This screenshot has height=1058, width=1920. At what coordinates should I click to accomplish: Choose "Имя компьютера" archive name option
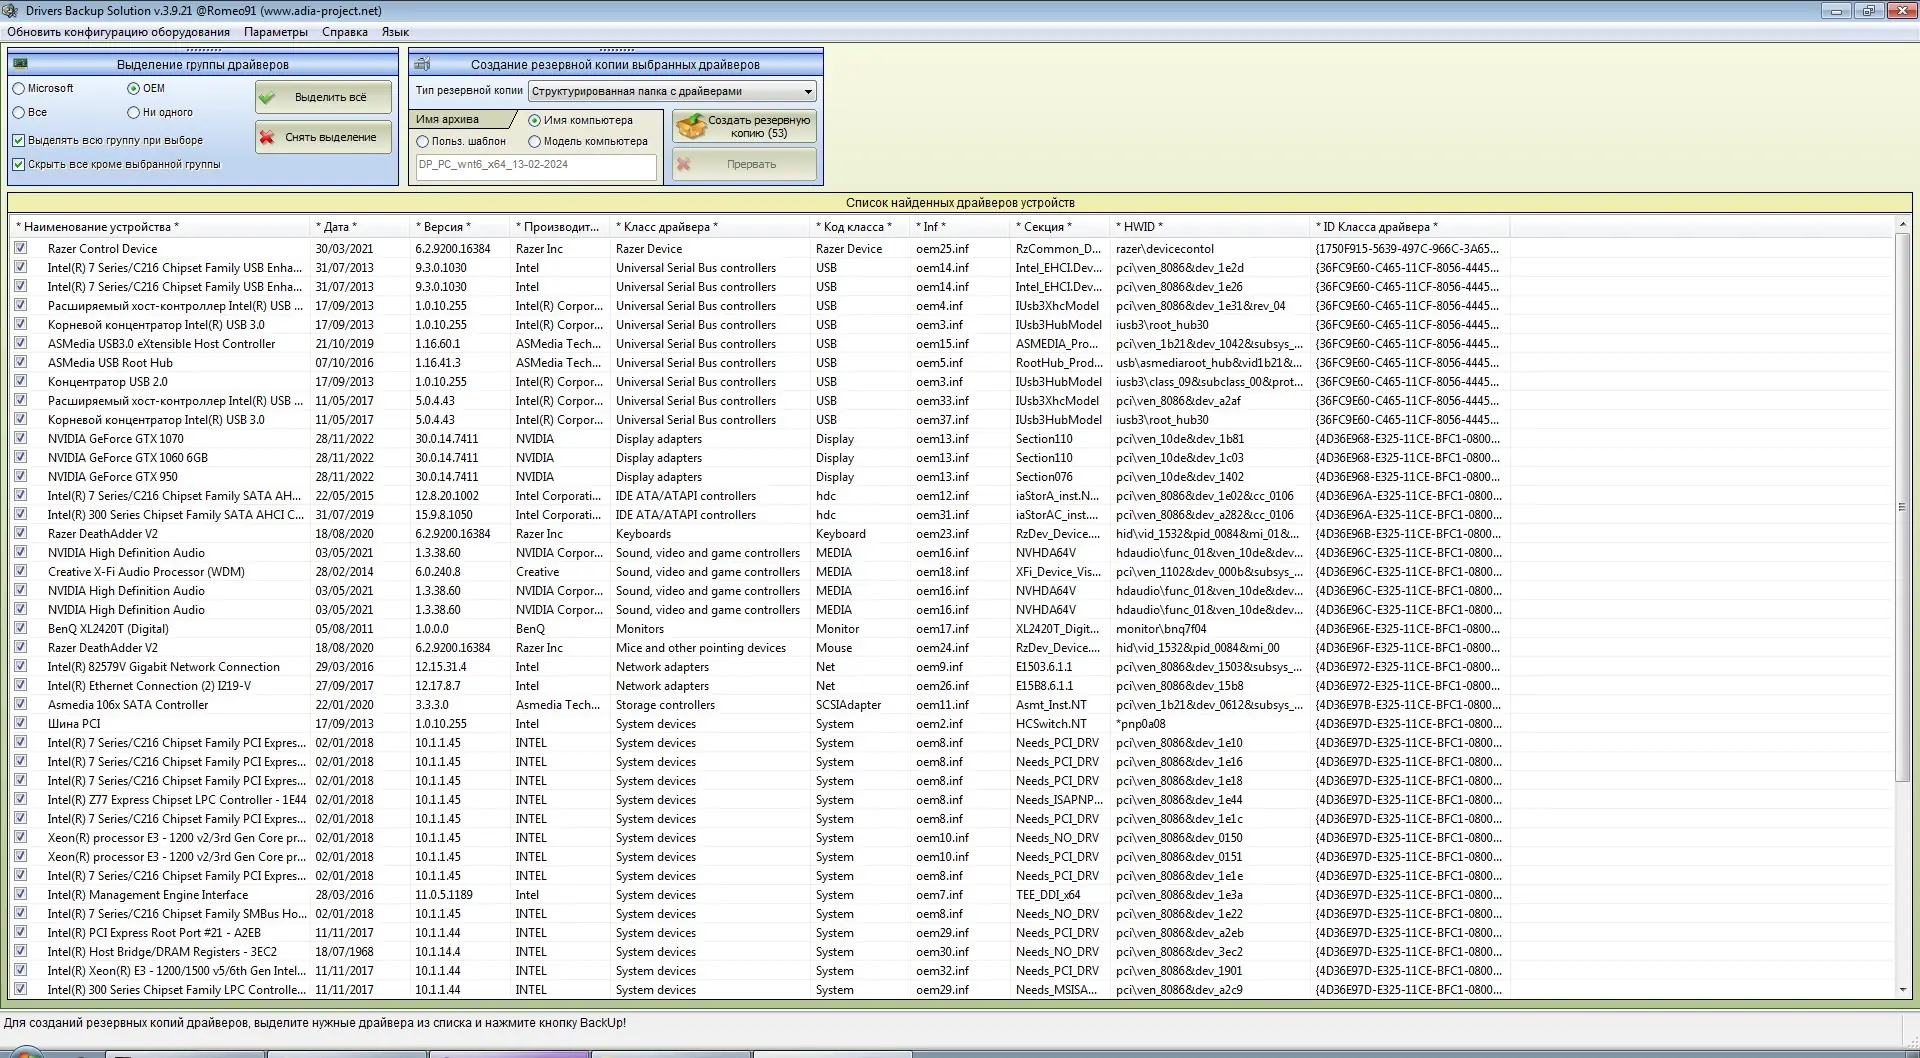[534, 121]
